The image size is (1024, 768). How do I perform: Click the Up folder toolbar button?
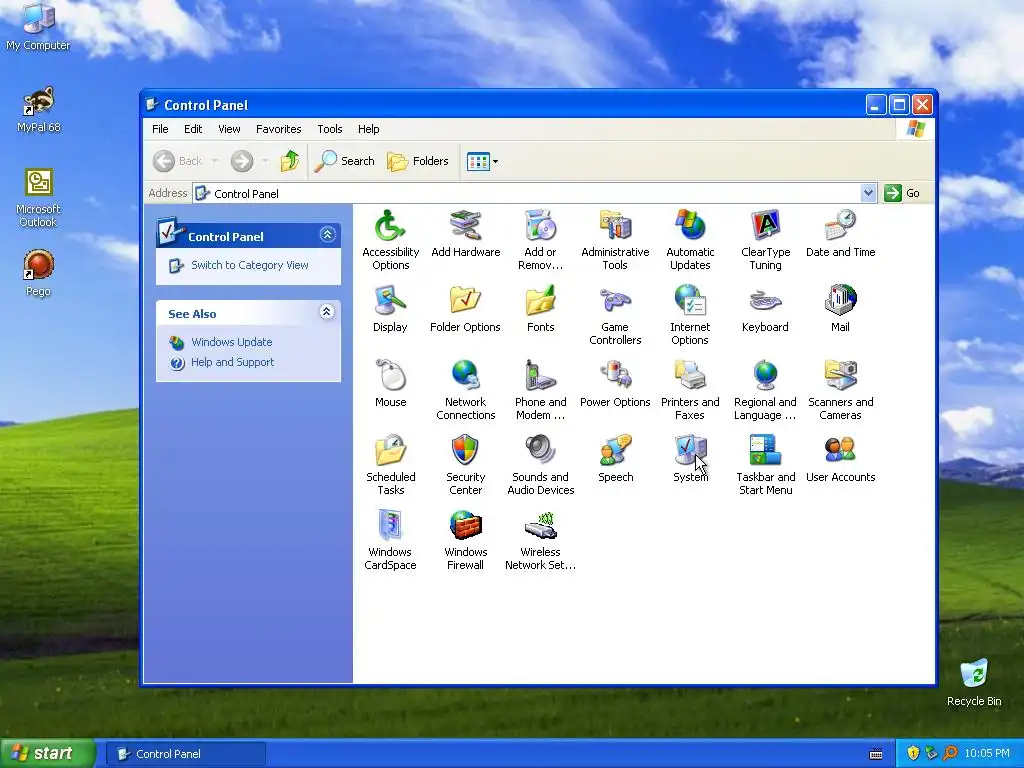tap(290, 161)
